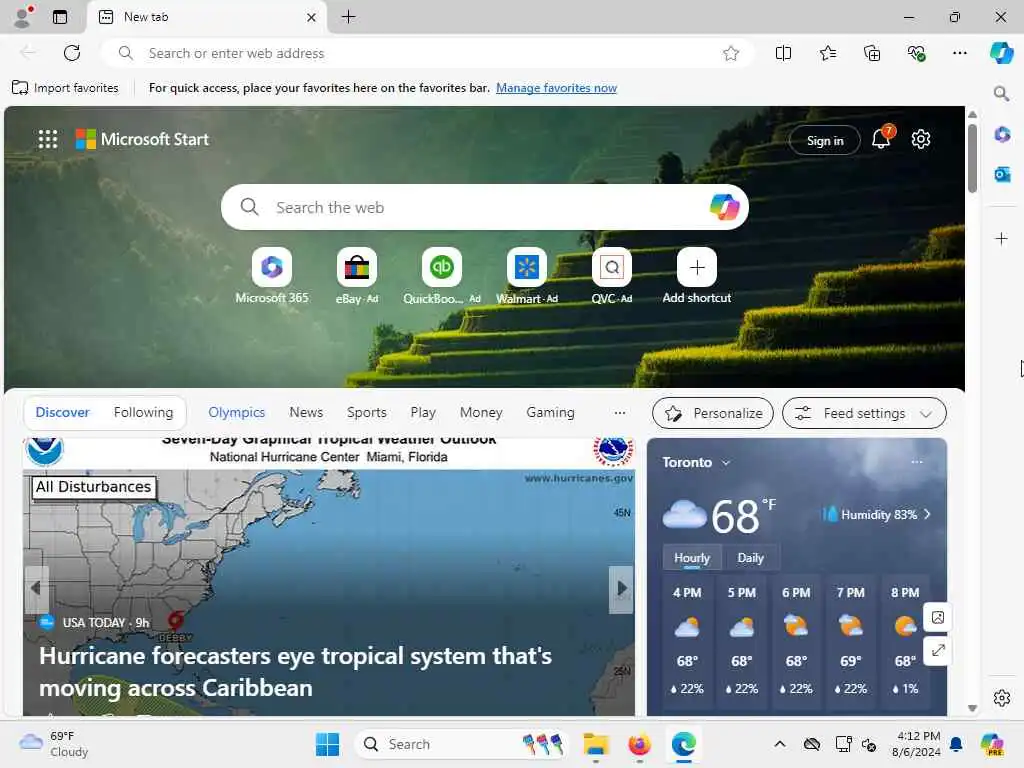Open the Microsoft 365 shortcut tile
This screenshot has height=768, width=1024.
coord(272,276)
